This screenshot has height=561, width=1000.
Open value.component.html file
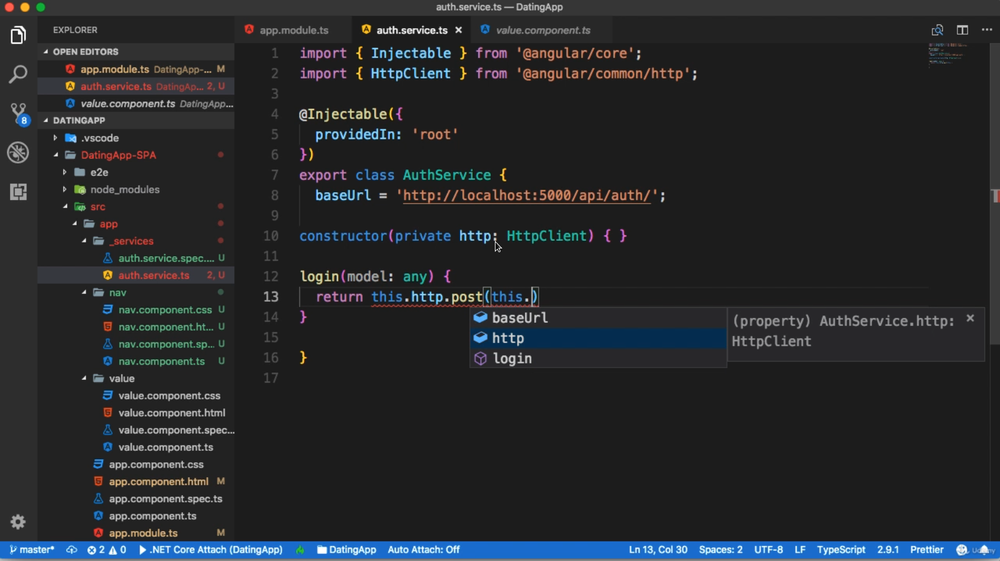point(136,413)
